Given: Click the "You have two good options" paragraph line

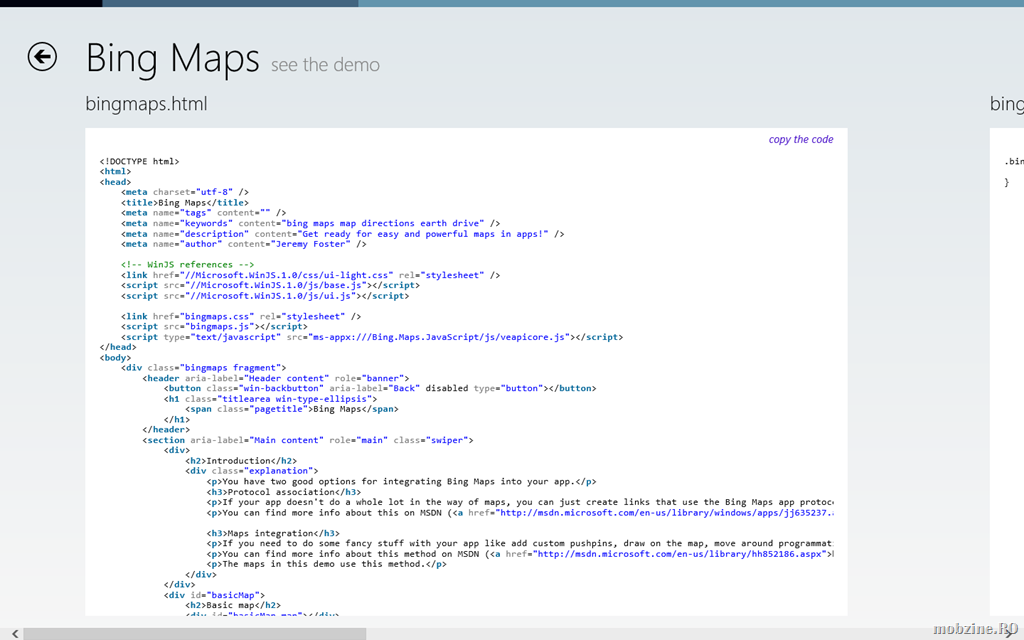Looking at the screenshot, I should tap(402, 481).
